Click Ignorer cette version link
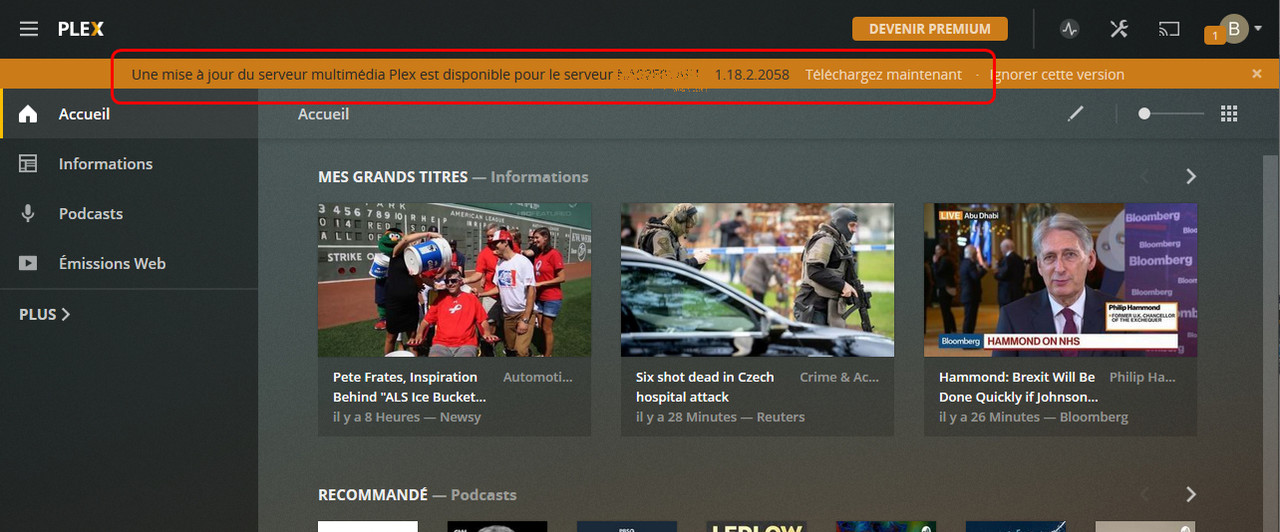The image size is (1280, 532). pyautogui.click(x=1057, y=74)
